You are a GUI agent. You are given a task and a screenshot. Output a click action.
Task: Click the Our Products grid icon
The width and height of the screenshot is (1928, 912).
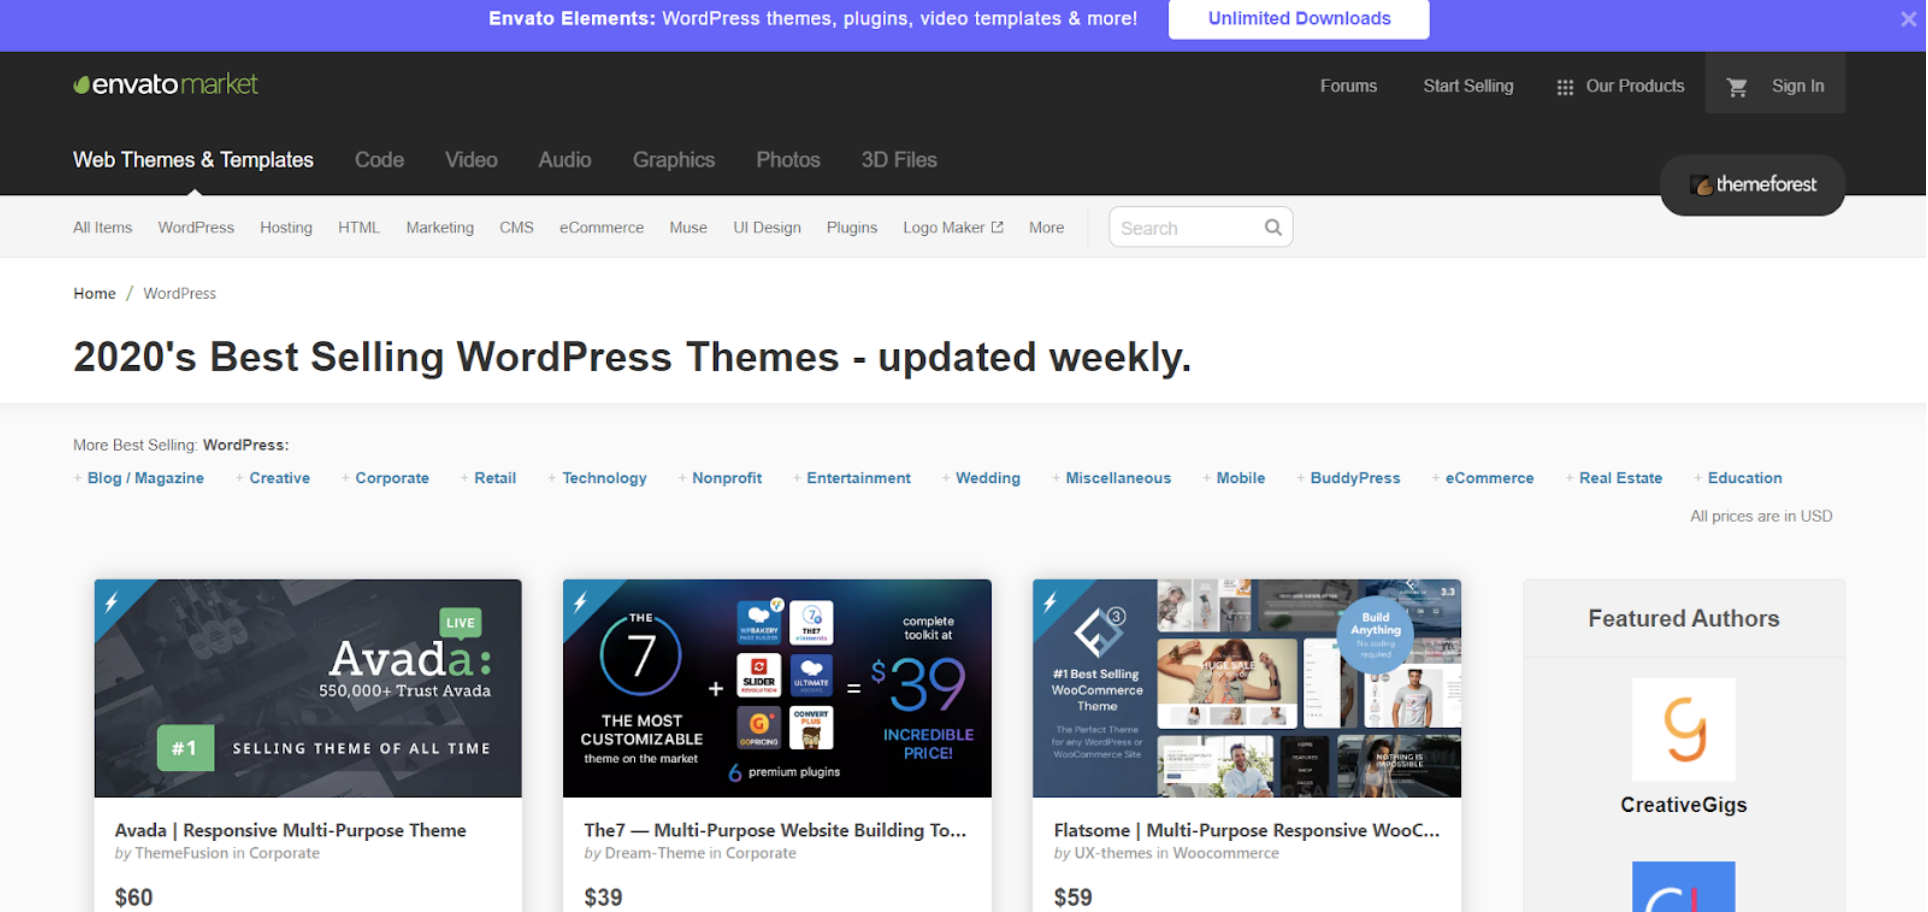pos(1565,87)
